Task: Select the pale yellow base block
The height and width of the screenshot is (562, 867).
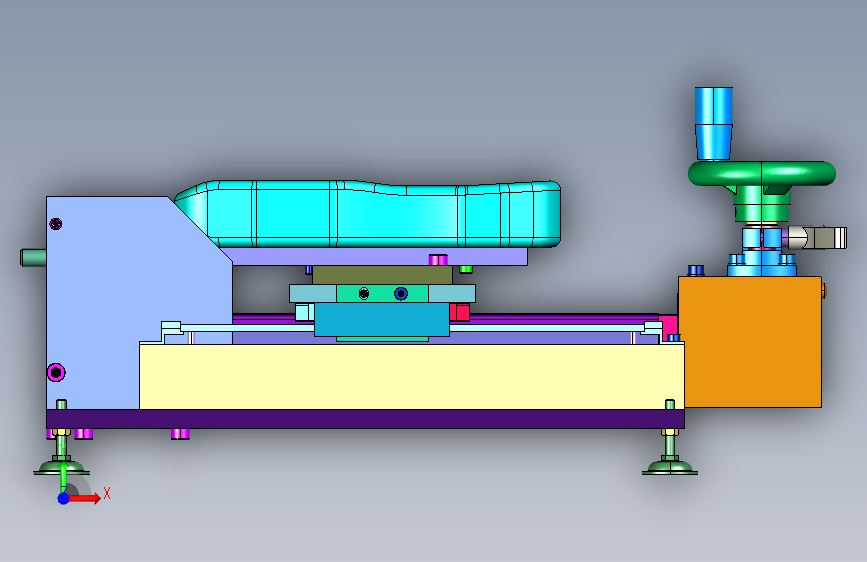Action: 411,376
